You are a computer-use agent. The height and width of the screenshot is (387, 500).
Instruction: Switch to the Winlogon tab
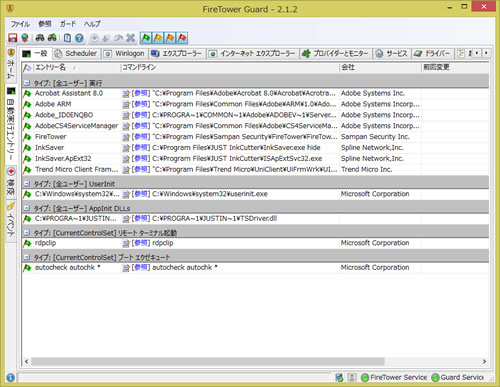point(124,53)
